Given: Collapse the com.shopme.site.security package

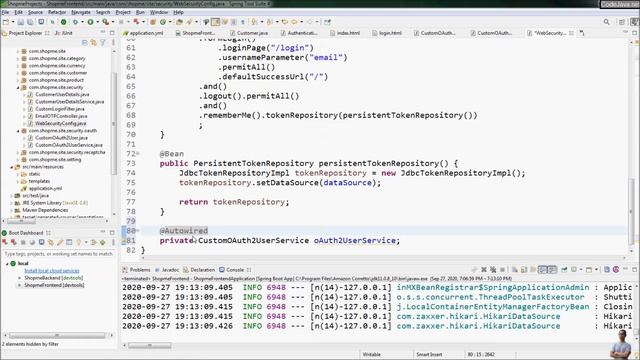Looking at the screenshot, I should 18,87.
